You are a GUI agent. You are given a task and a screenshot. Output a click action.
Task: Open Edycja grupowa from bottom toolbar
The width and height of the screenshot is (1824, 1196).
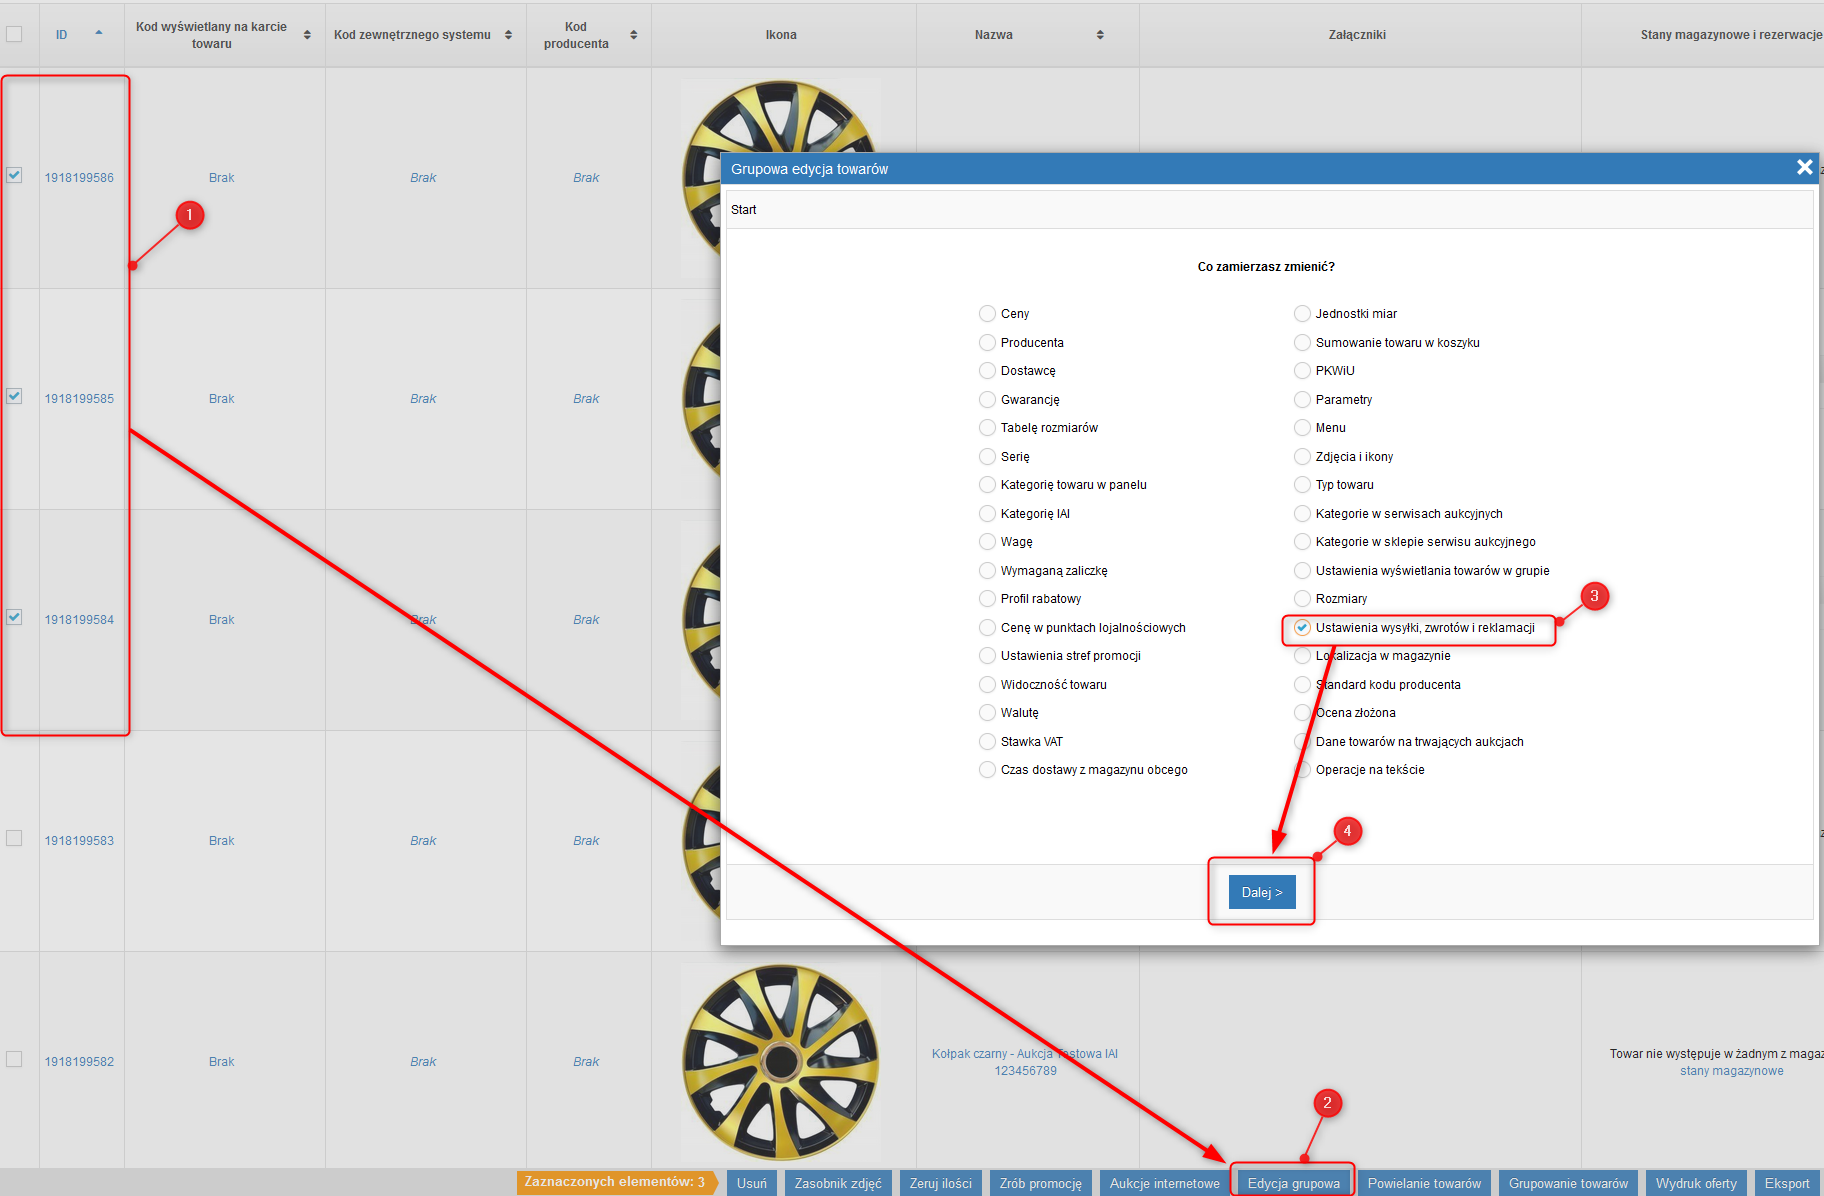point(1293,1183)
